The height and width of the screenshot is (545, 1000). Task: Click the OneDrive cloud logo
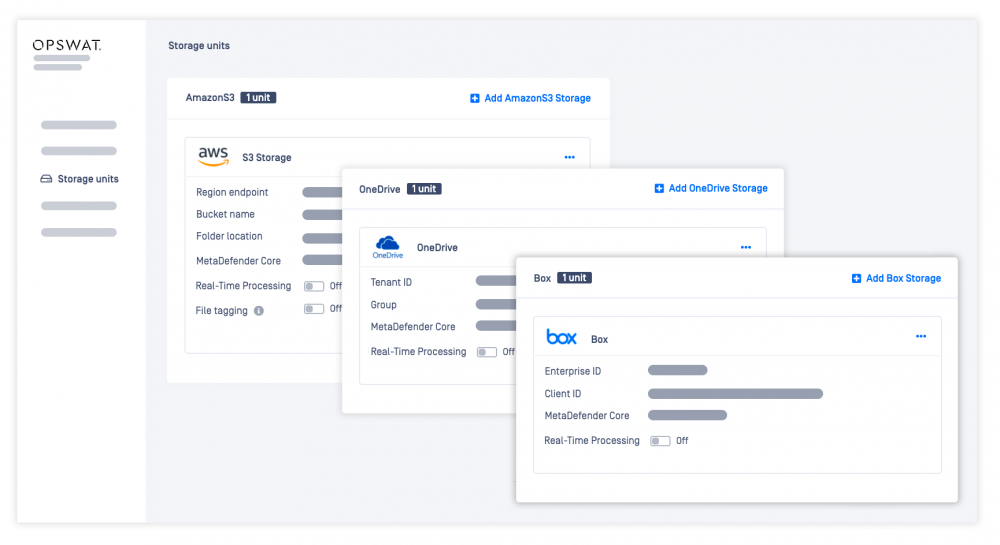pos(388,247)
